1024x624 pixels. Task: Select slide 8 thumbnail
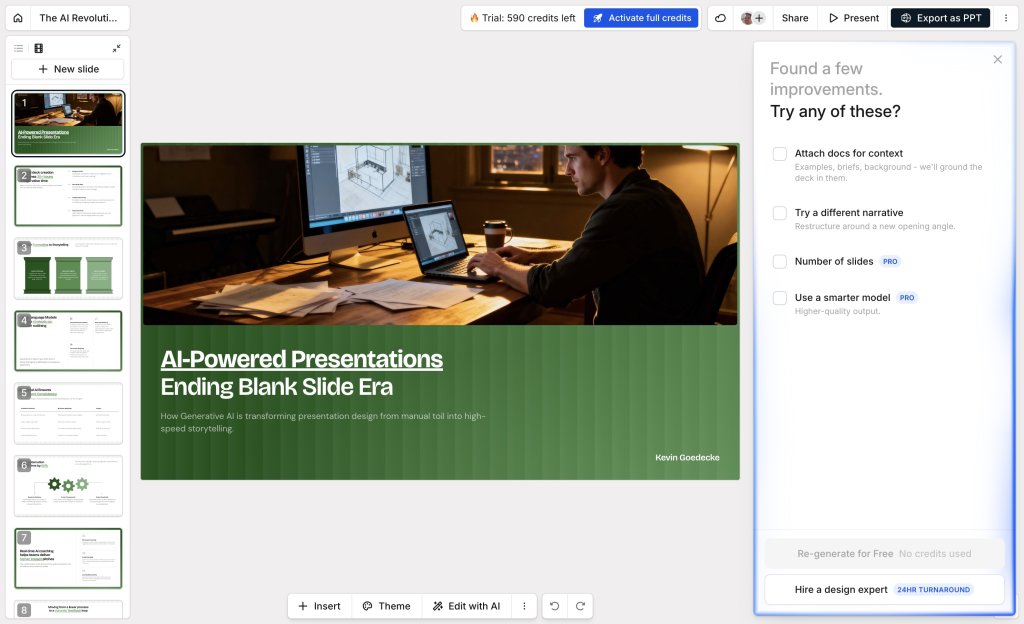click(68, 610)
